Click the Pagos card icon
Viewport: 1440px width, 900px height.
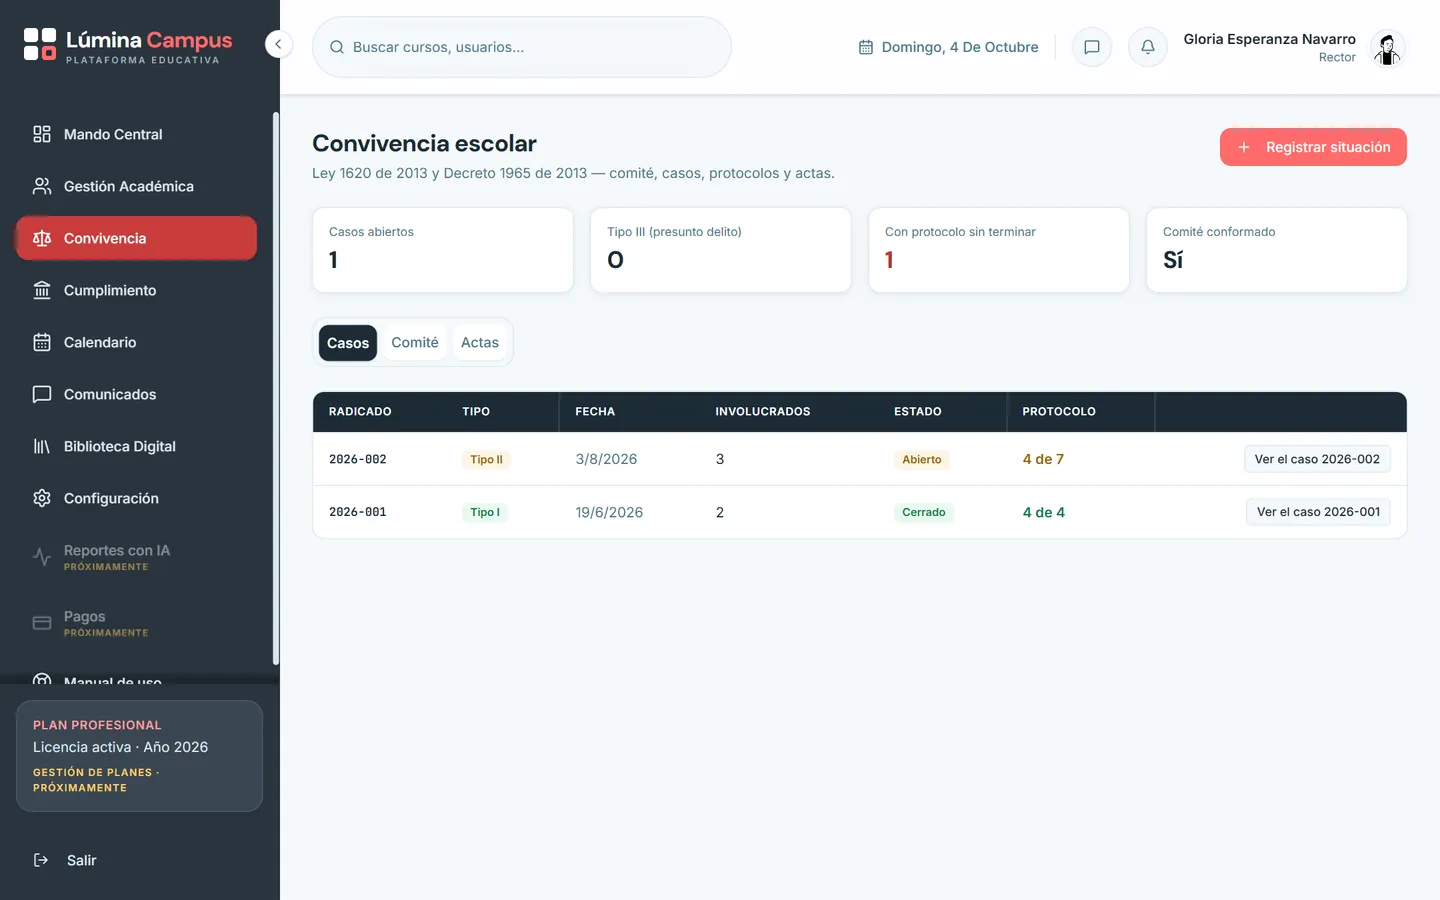(x=42, y=623)
